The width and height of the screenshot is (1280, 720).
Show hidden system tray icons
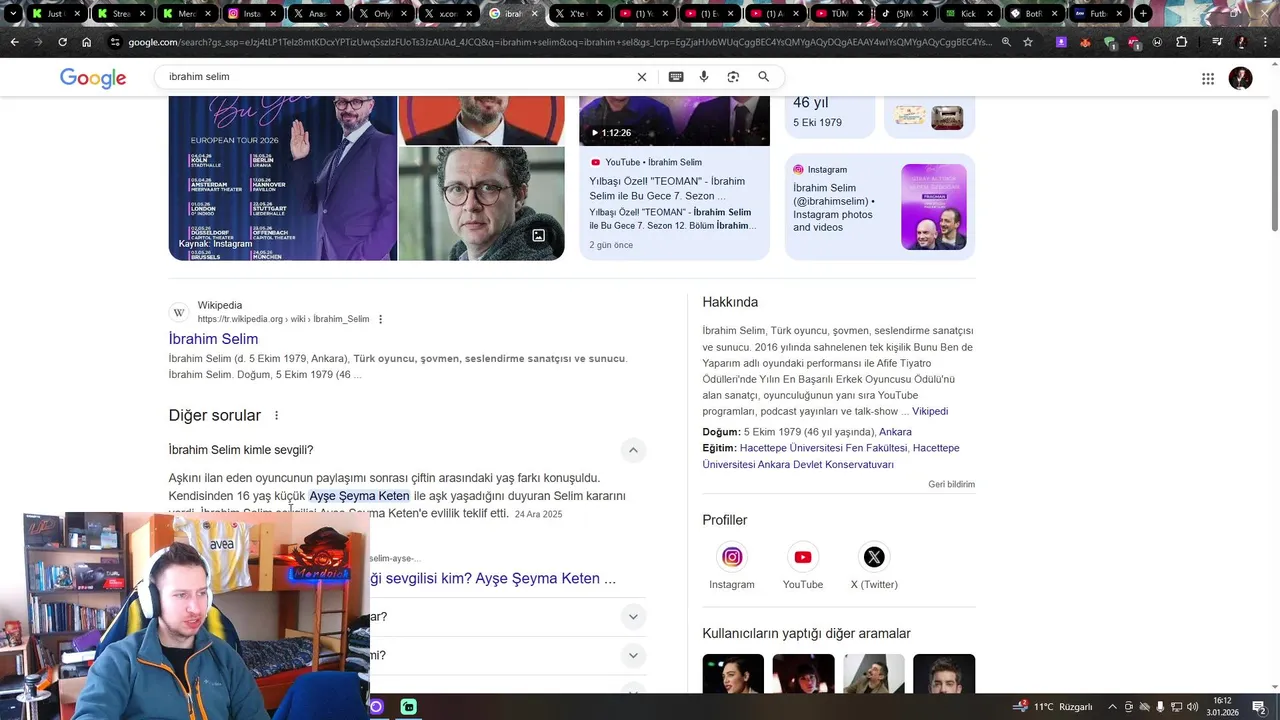1113,707
